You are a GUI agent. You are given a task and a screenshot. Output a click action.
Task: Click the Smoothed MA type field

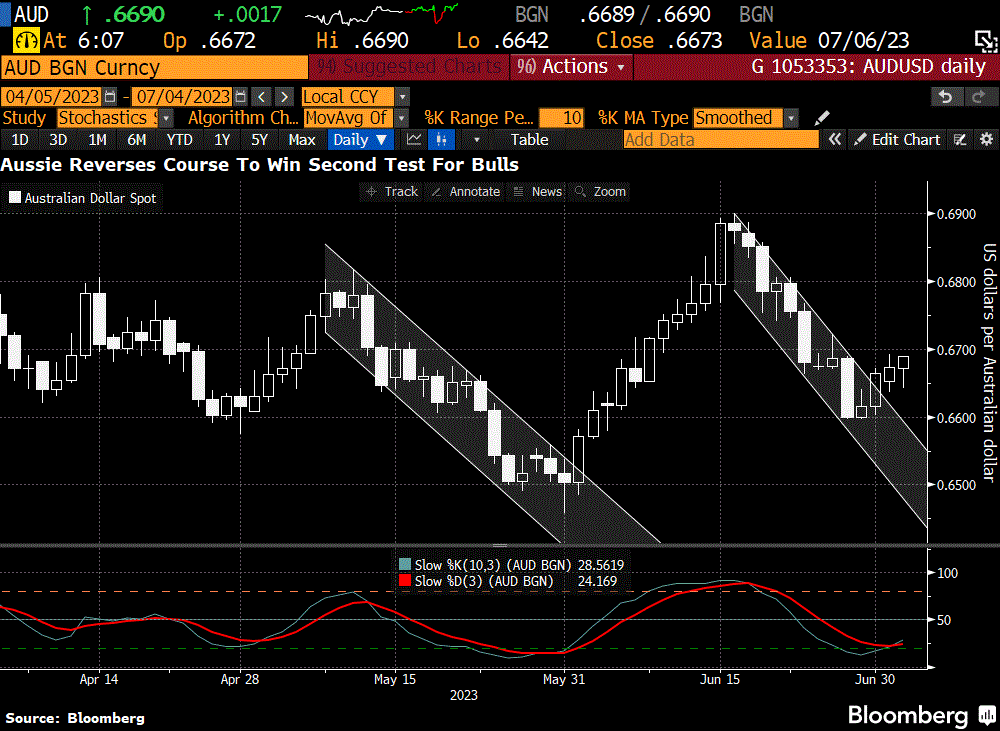739,118
